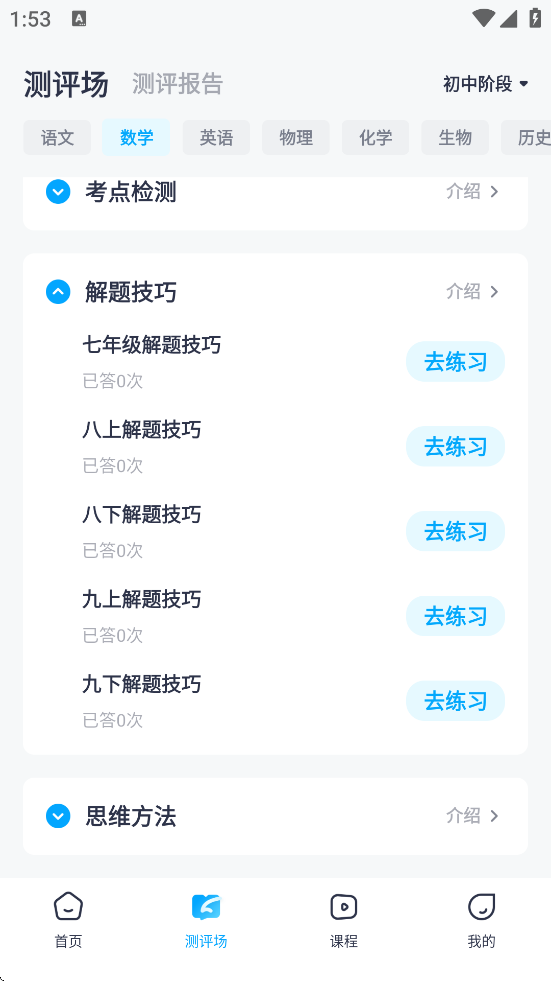551x981 pixels.
Task: Open 介绍 link for 解题技巧
Action: 473,292
